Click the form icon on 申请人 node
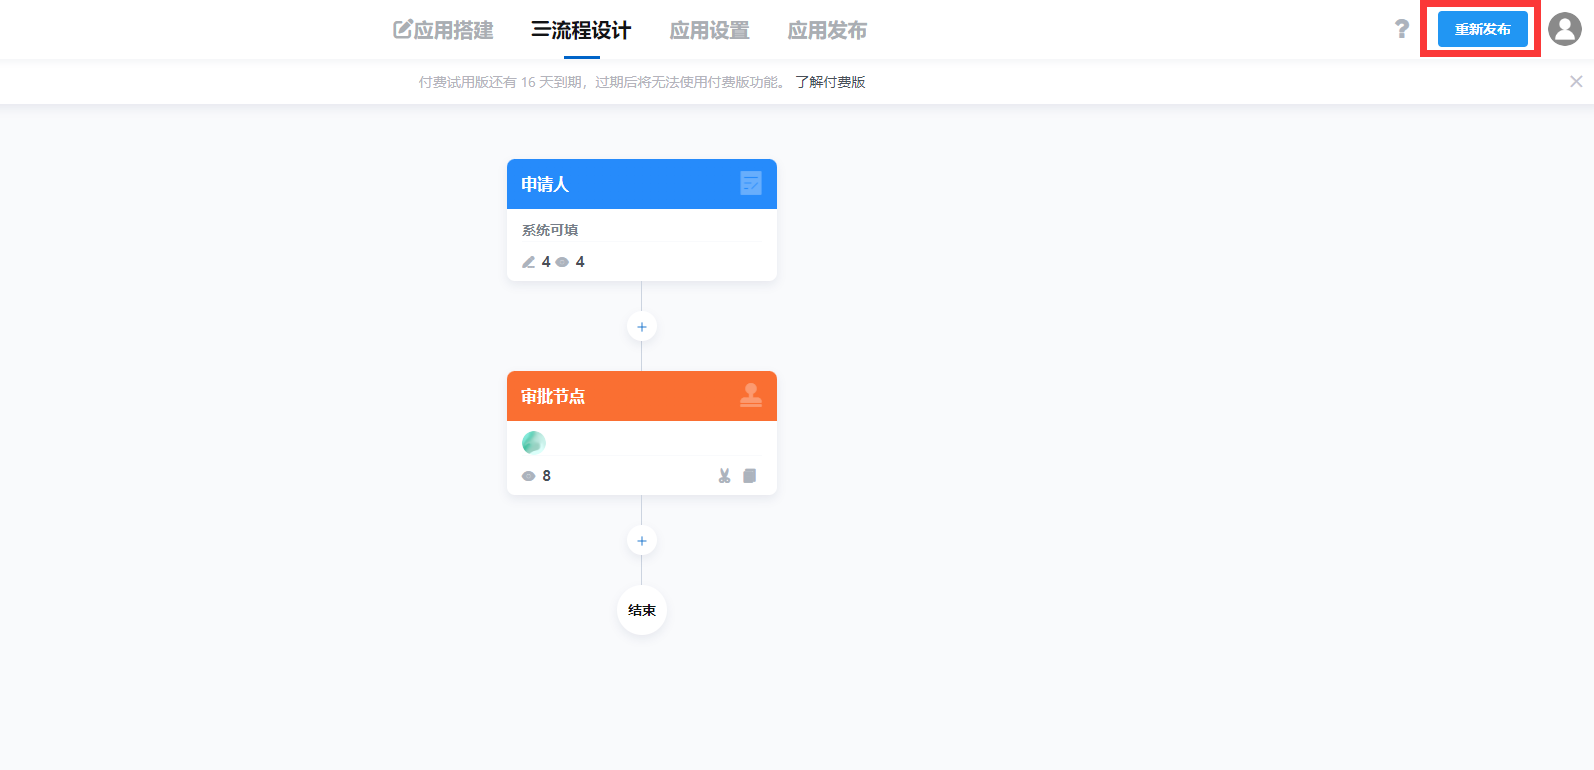Image resolution: width=1594 pixels, height=770 pixels. pyautogui.click(x=751, y=183)
